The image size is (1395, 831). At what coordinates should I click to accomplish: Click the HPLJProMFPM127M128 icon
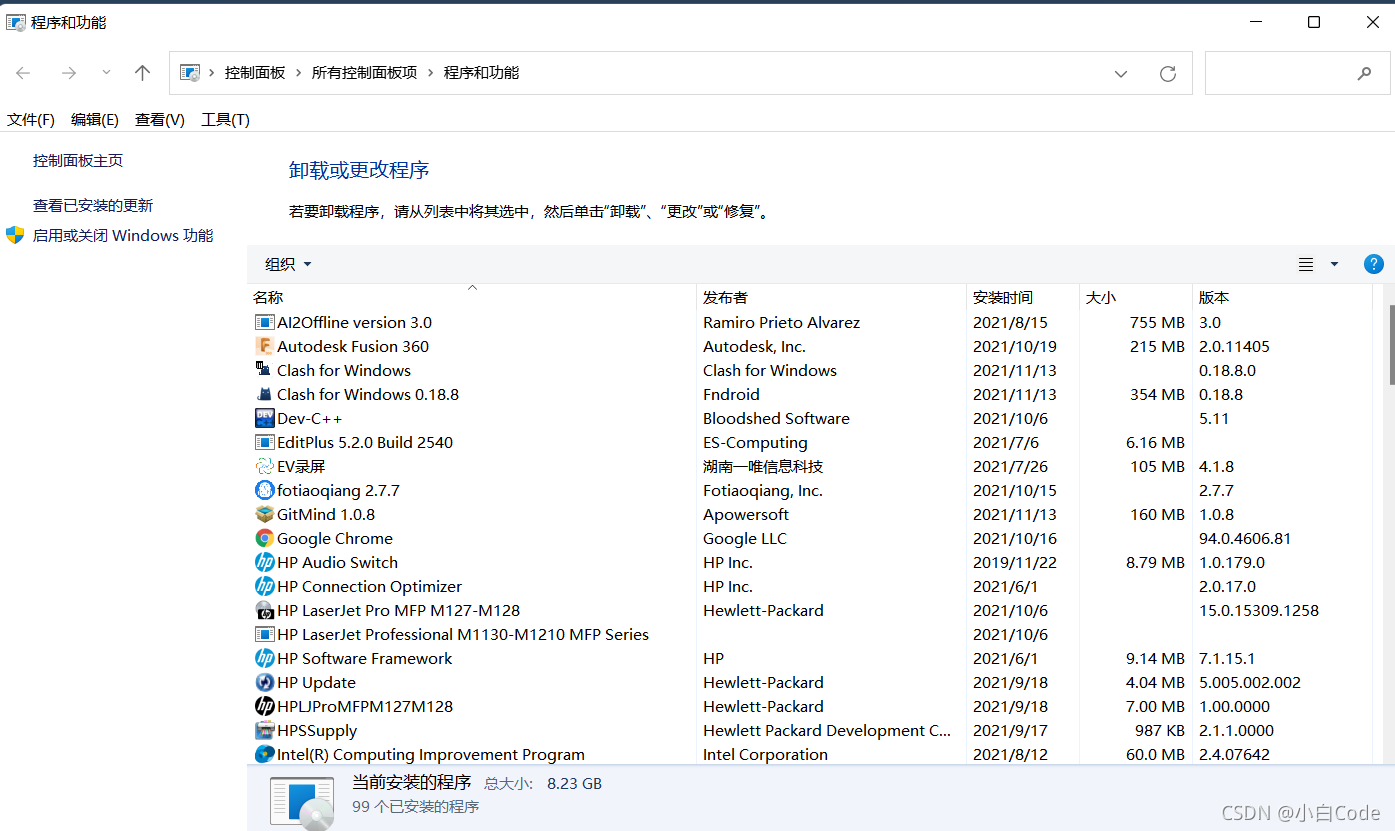pyautogui.click(x=264, y=706)
